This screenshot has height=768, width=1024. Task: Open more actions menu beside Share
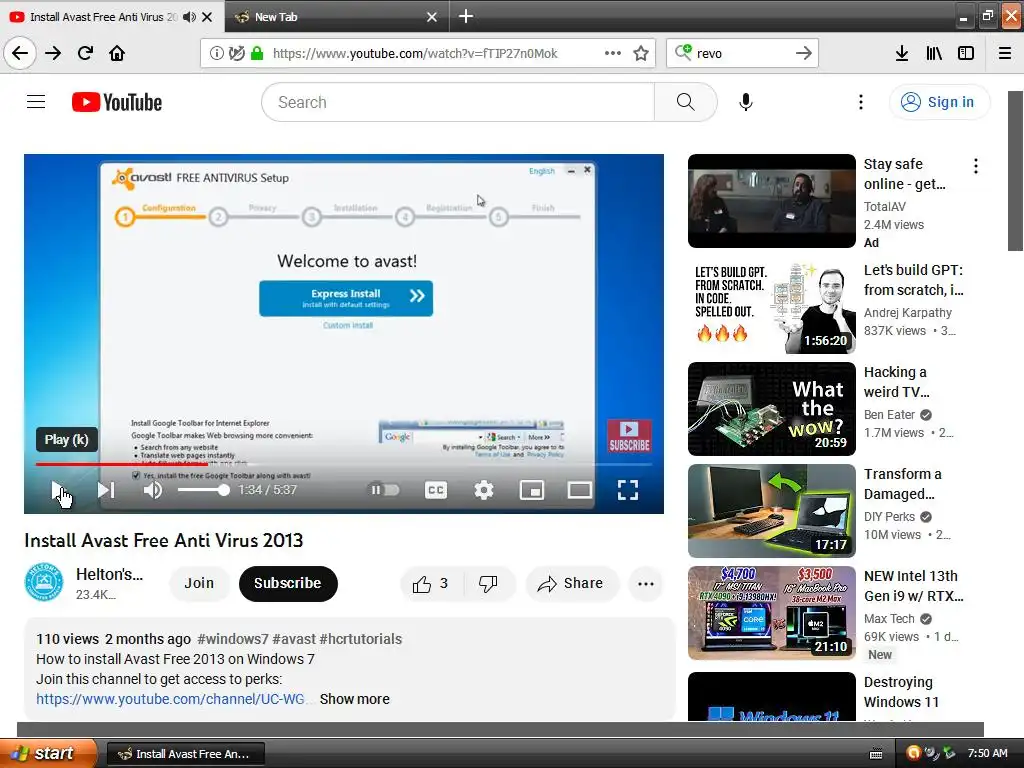coord(645,584)
